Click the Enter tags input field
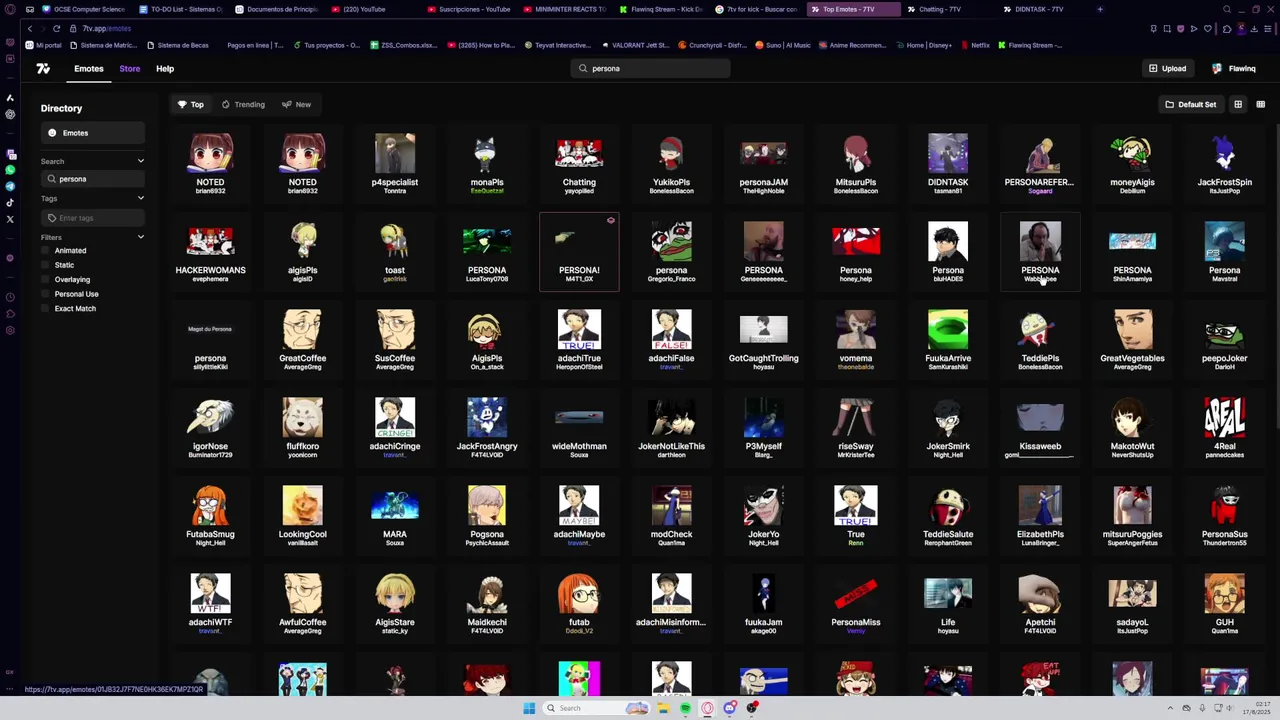This screenshot has height=720, width=1280. (93, 218)
